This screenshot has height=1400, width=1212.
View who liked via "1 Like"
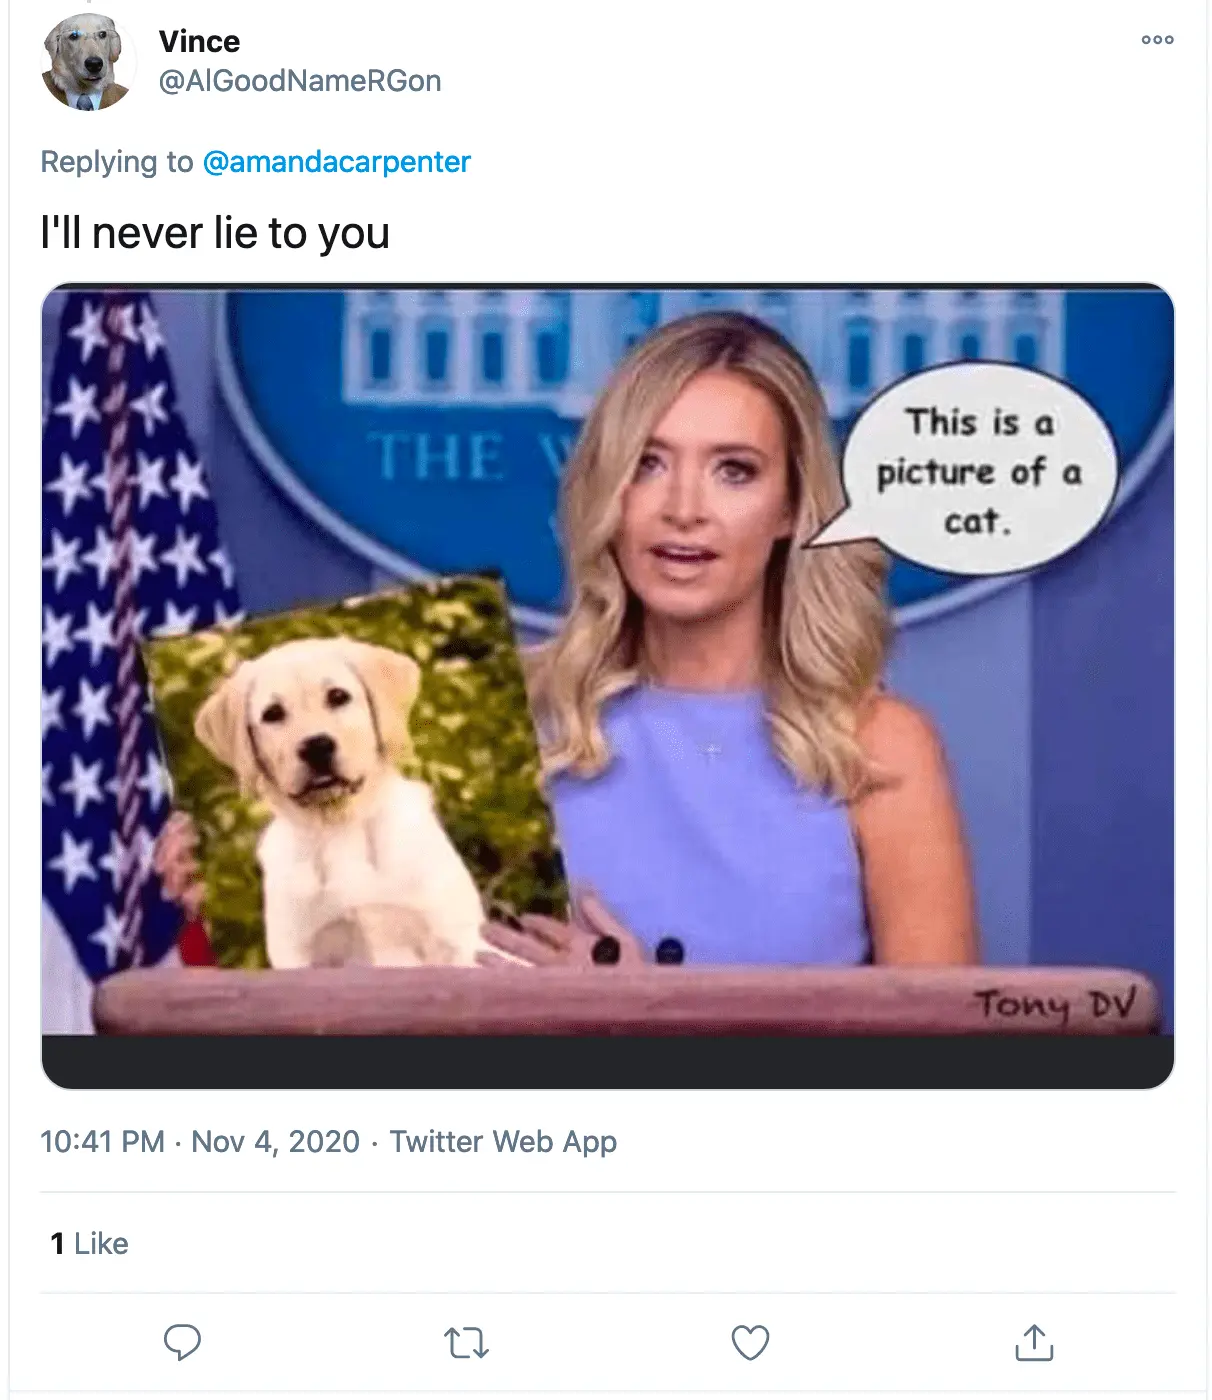pos(90,1244)
